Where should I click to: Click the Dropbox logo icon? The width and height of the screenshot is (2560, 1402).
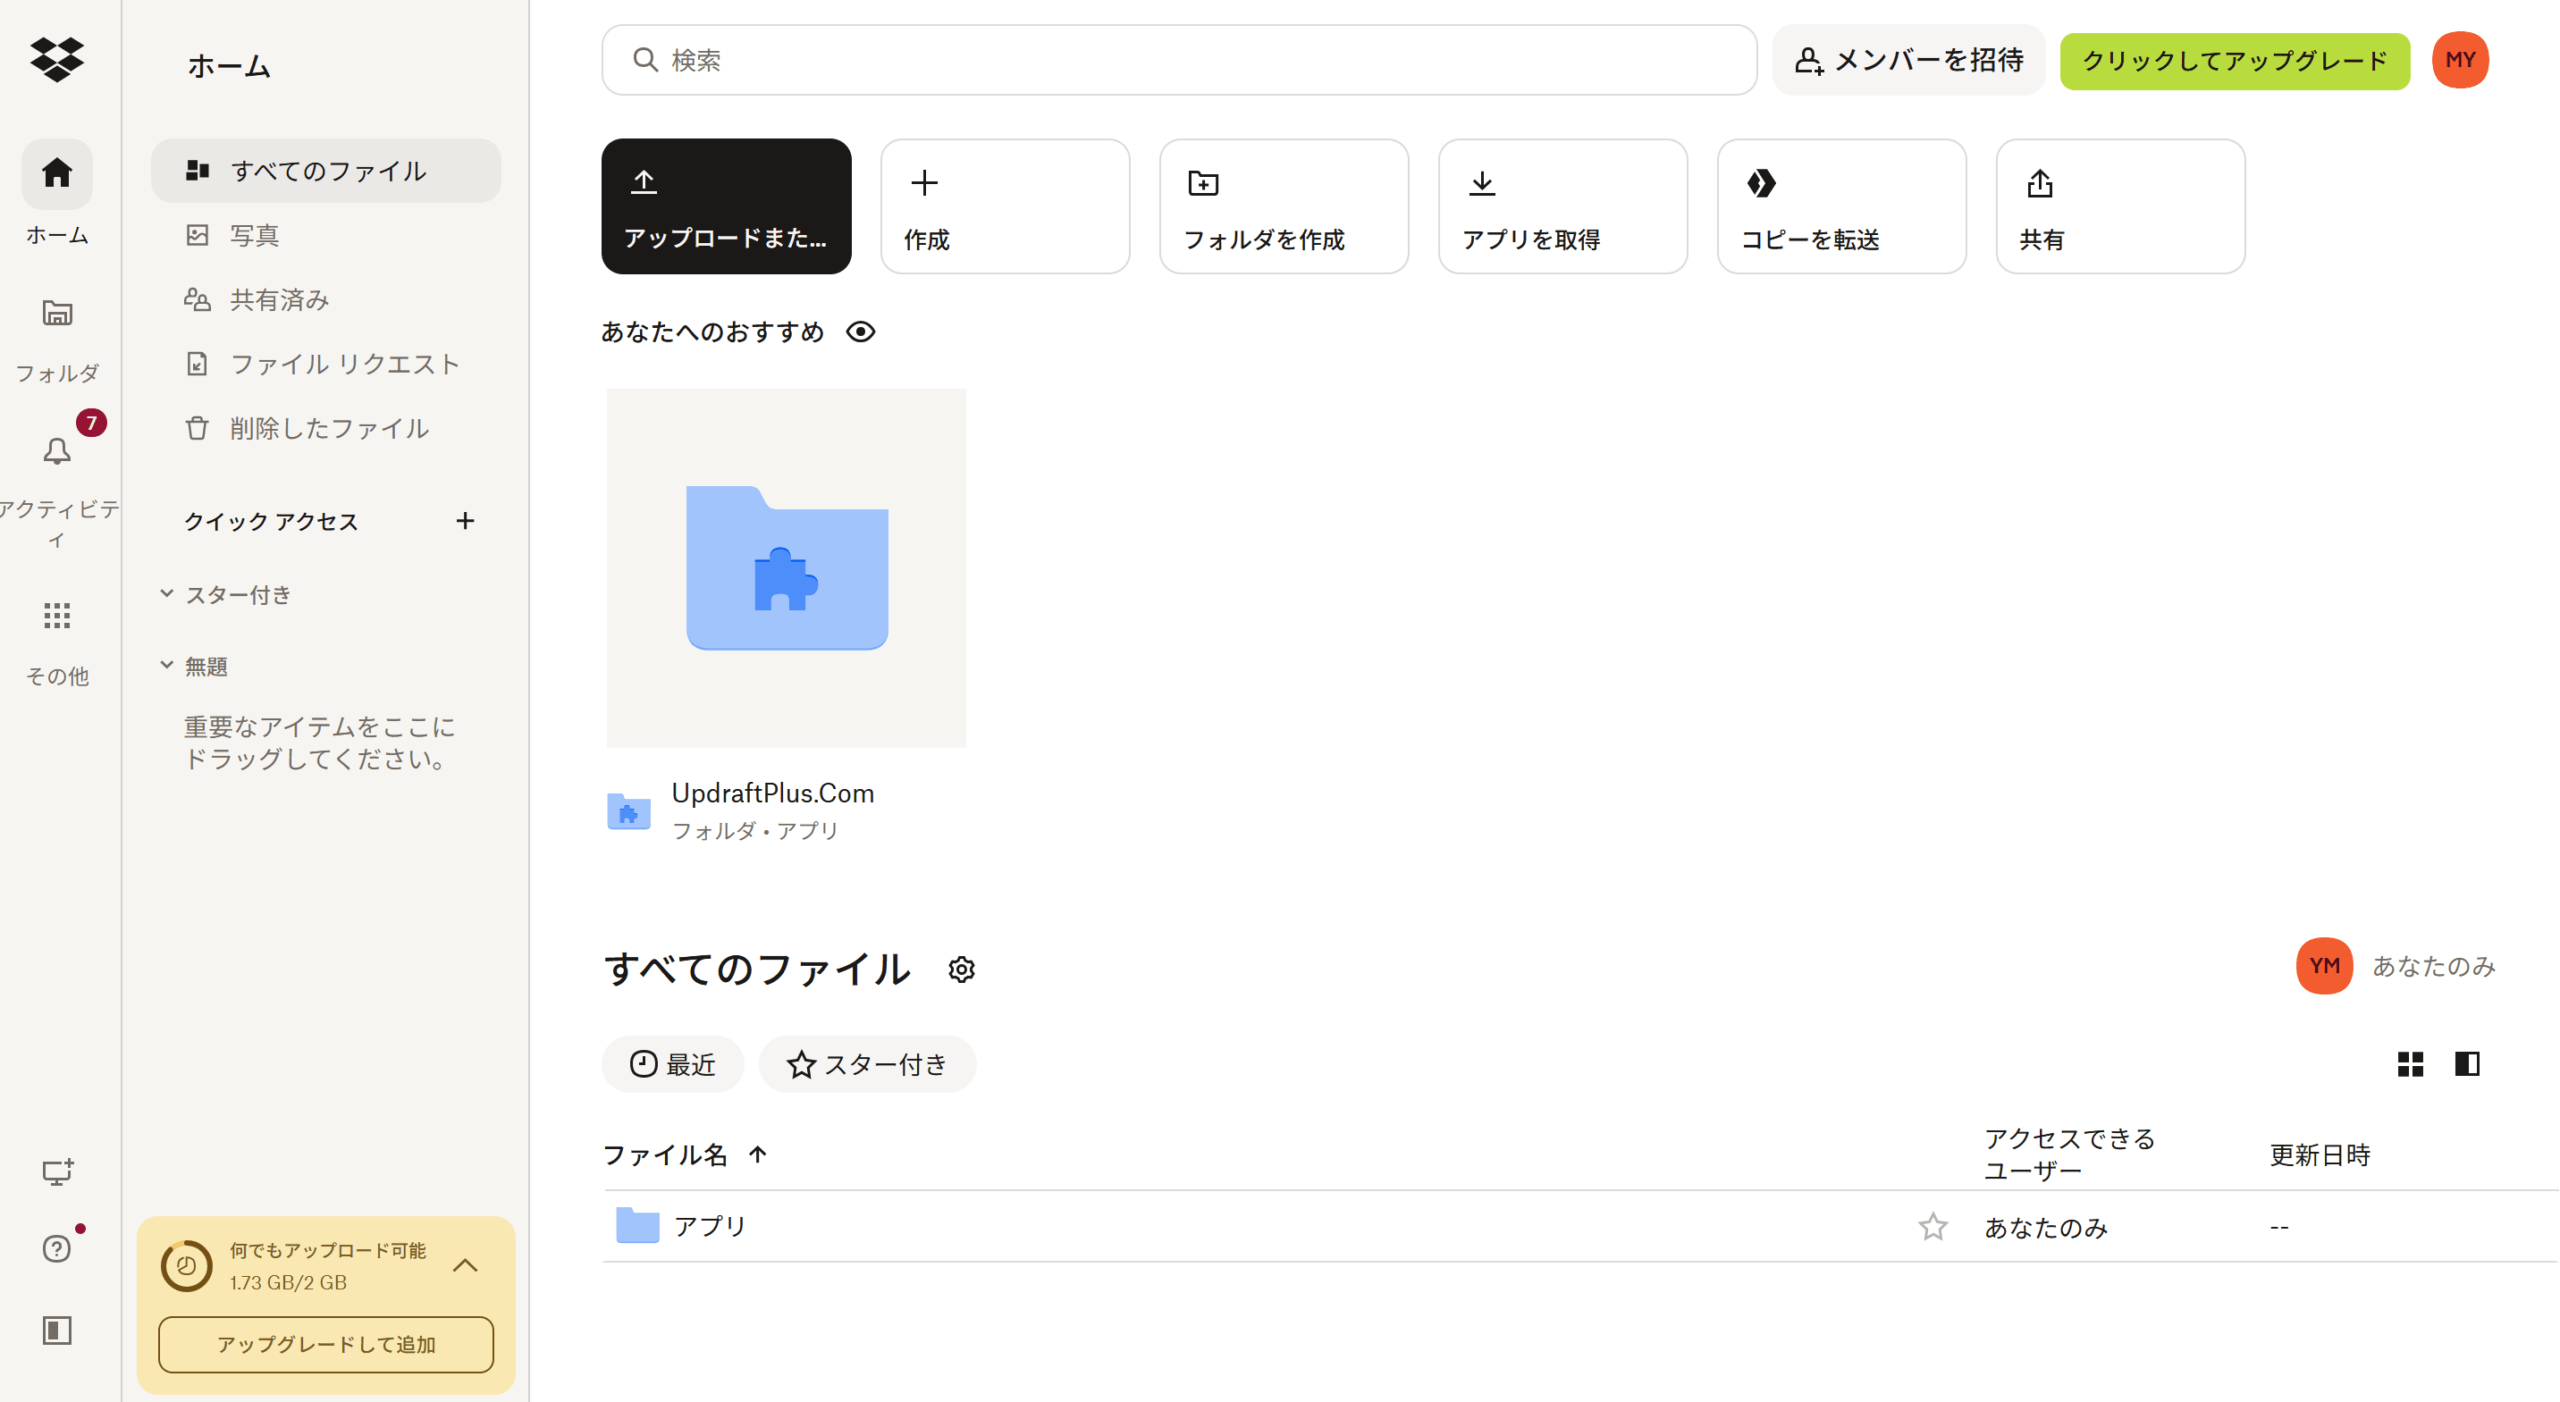(57, 60)
